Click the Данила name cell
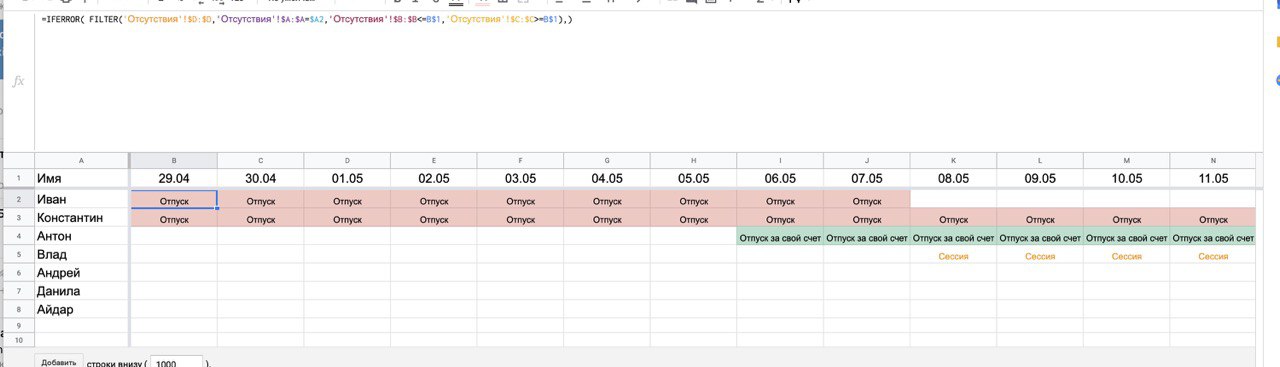Image resolution: width=1280 pixels, height=367 pixels. click(x=81, y=292)
